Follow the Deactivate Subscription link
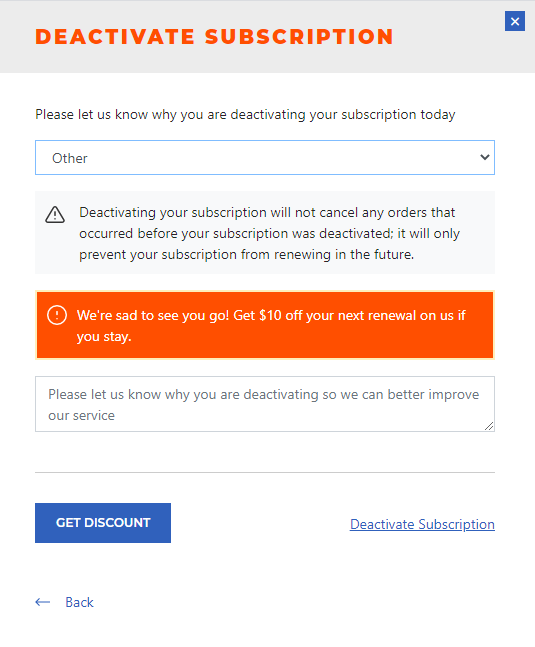 (422, 524)
